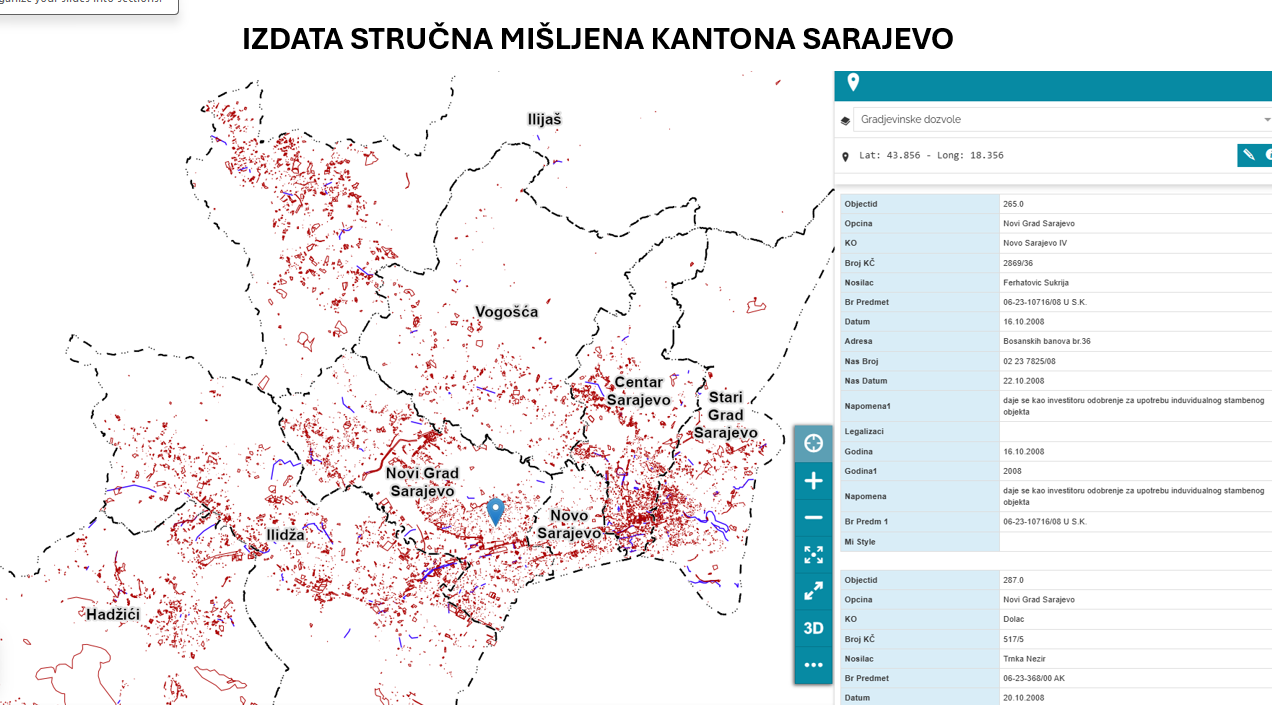1272x705 pixels.
Task: Switch the map to 3D view
Action: click(813, 628)
